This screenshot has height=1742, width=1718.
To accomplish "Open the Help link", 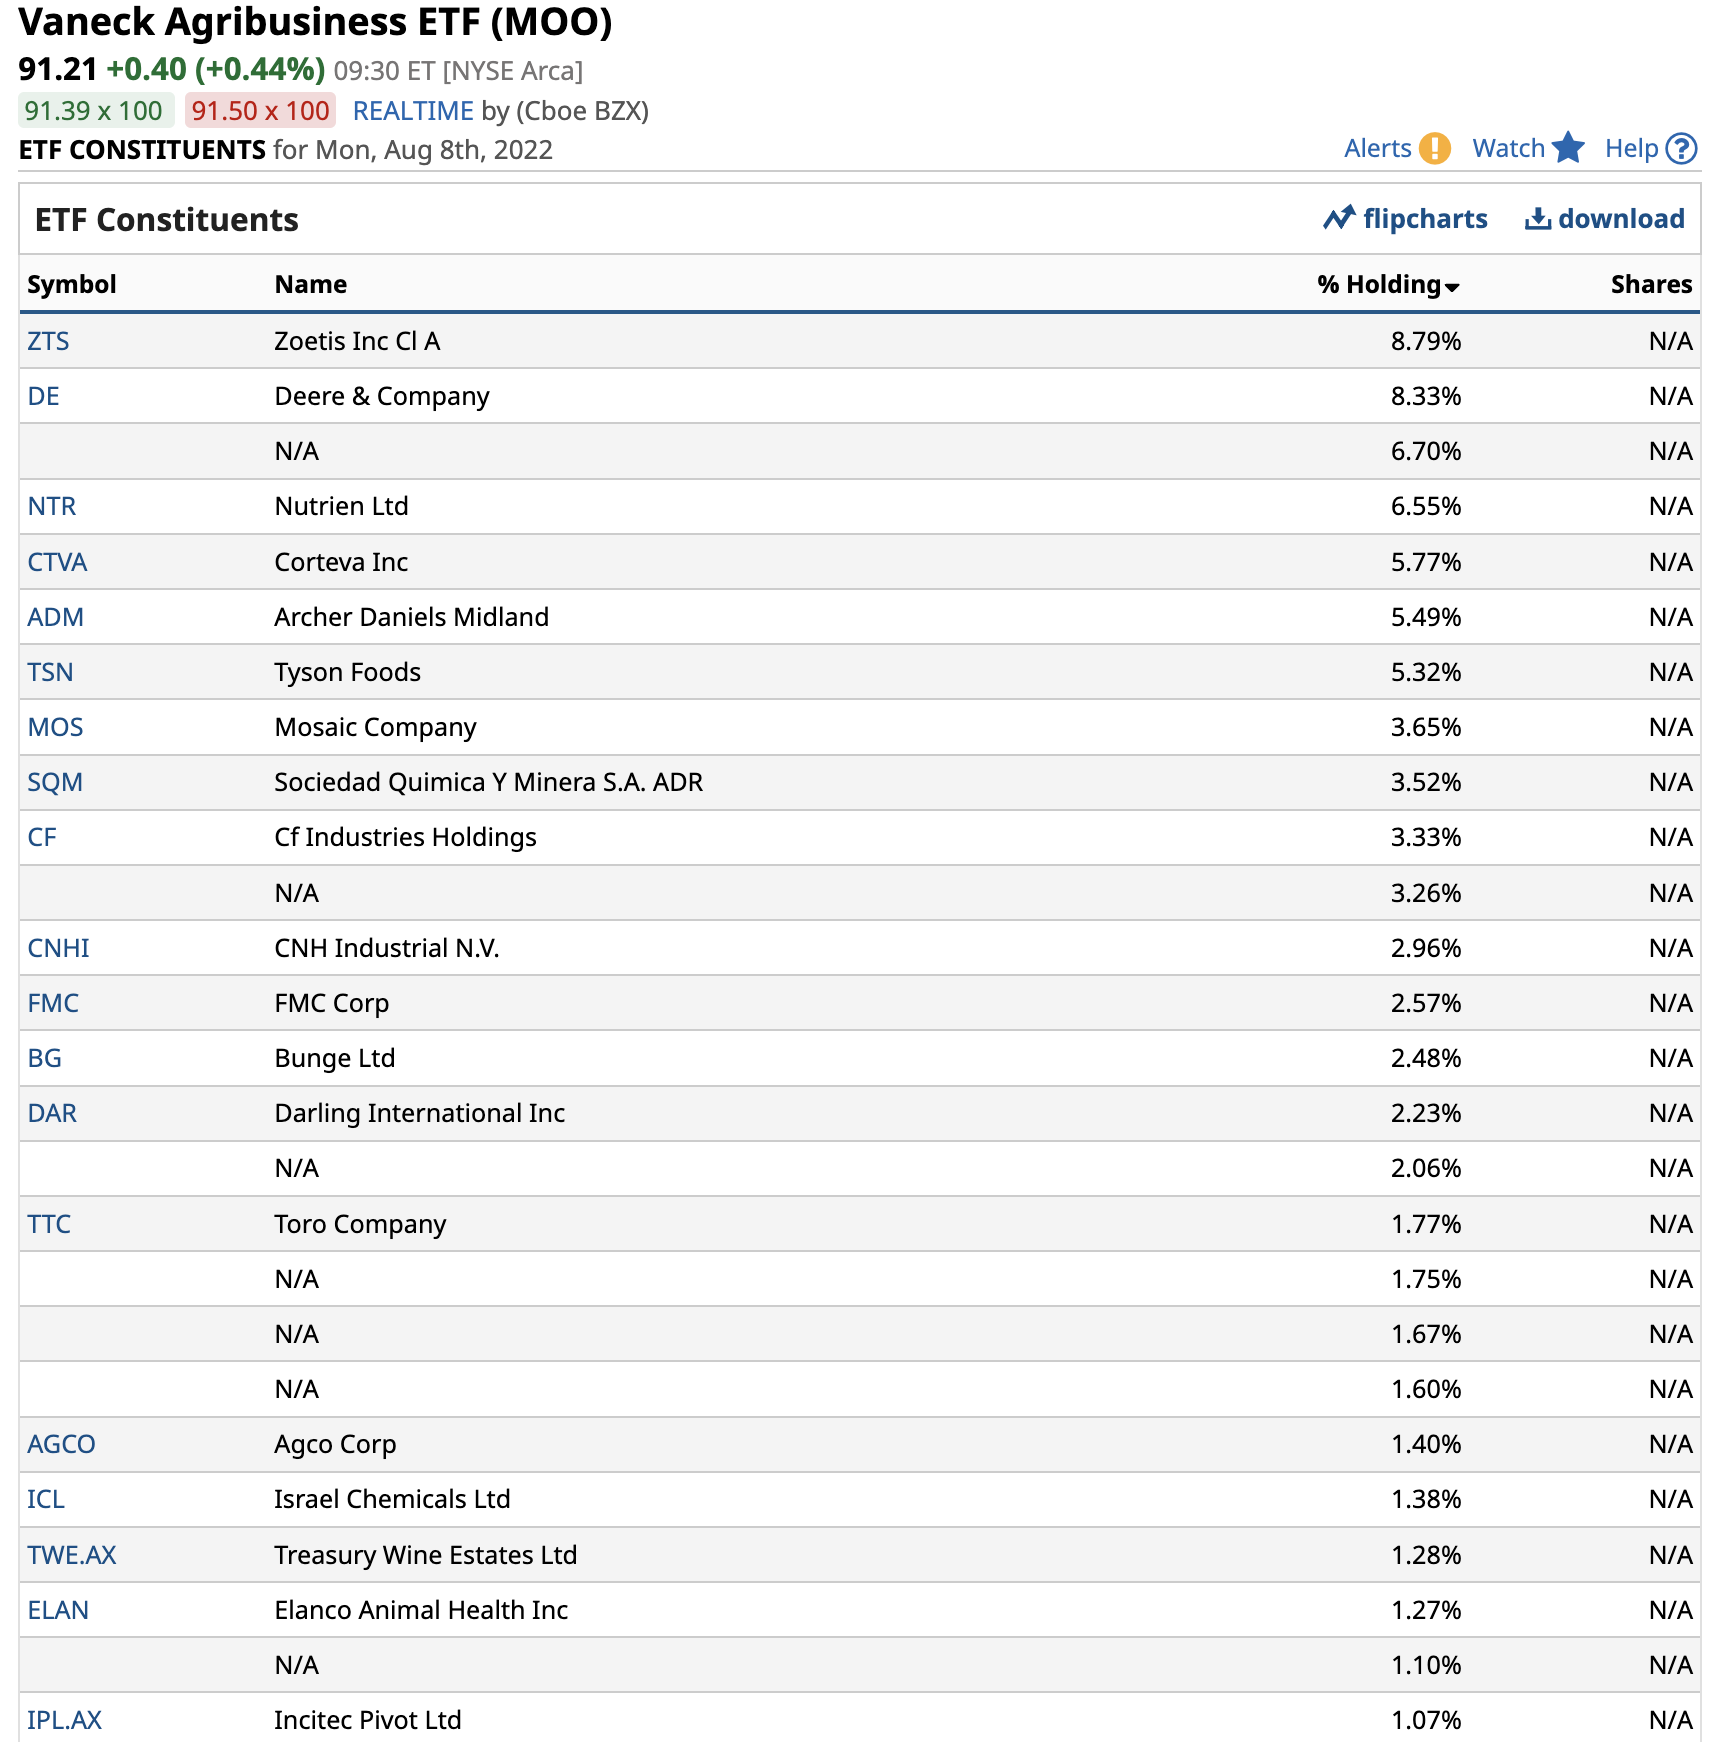I will (x=1632, y=148).
